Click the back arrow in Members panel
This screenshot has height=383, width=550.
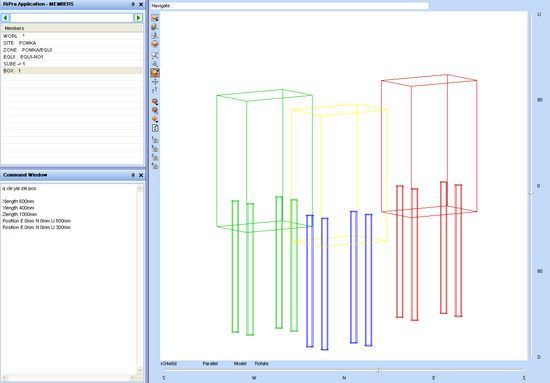tap(5, 18)
